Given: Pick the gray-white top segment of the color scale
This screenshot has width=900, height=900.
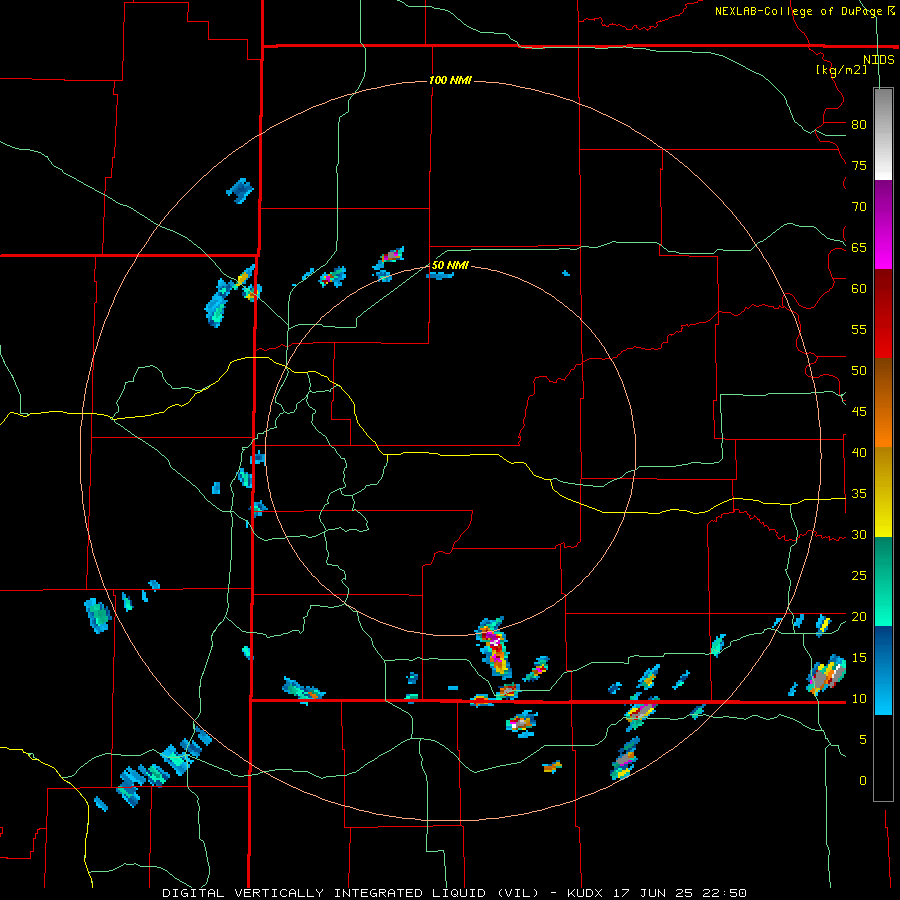Looking at the screenshot, I should [x=883, y=134].
